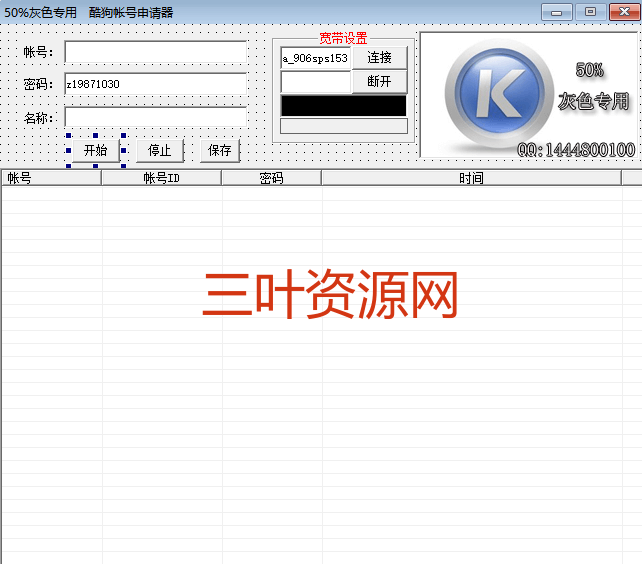The image size is (642, 564).
Task: Click the 开始 start button
Action: (x=96, y=151)
